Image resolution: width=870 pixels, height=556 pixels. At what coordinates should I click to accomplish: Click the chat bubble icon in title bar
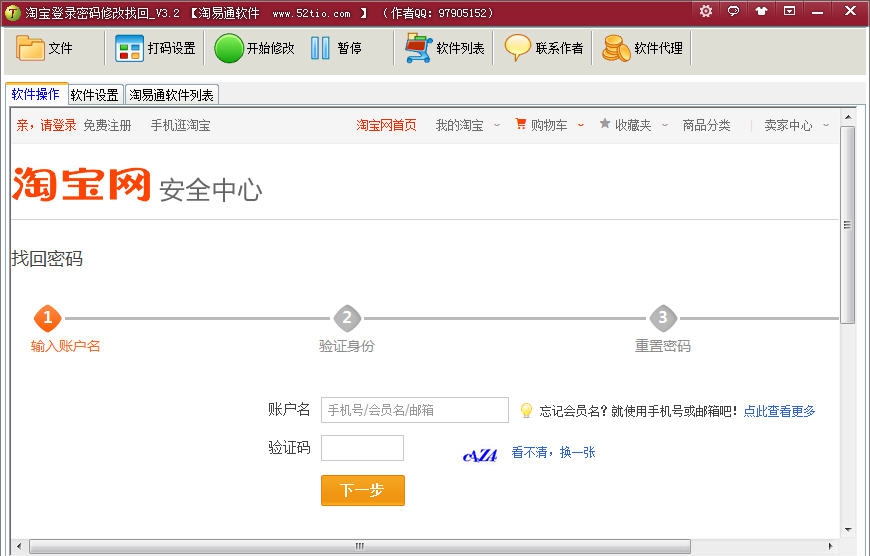[734, 11]
